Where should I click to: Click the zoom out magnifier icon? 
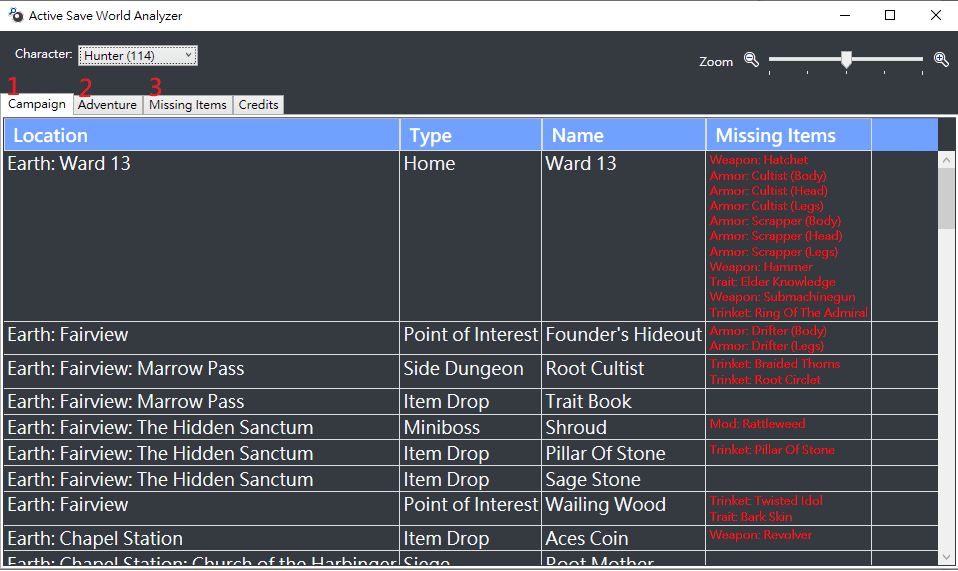[x=751, y=59]
